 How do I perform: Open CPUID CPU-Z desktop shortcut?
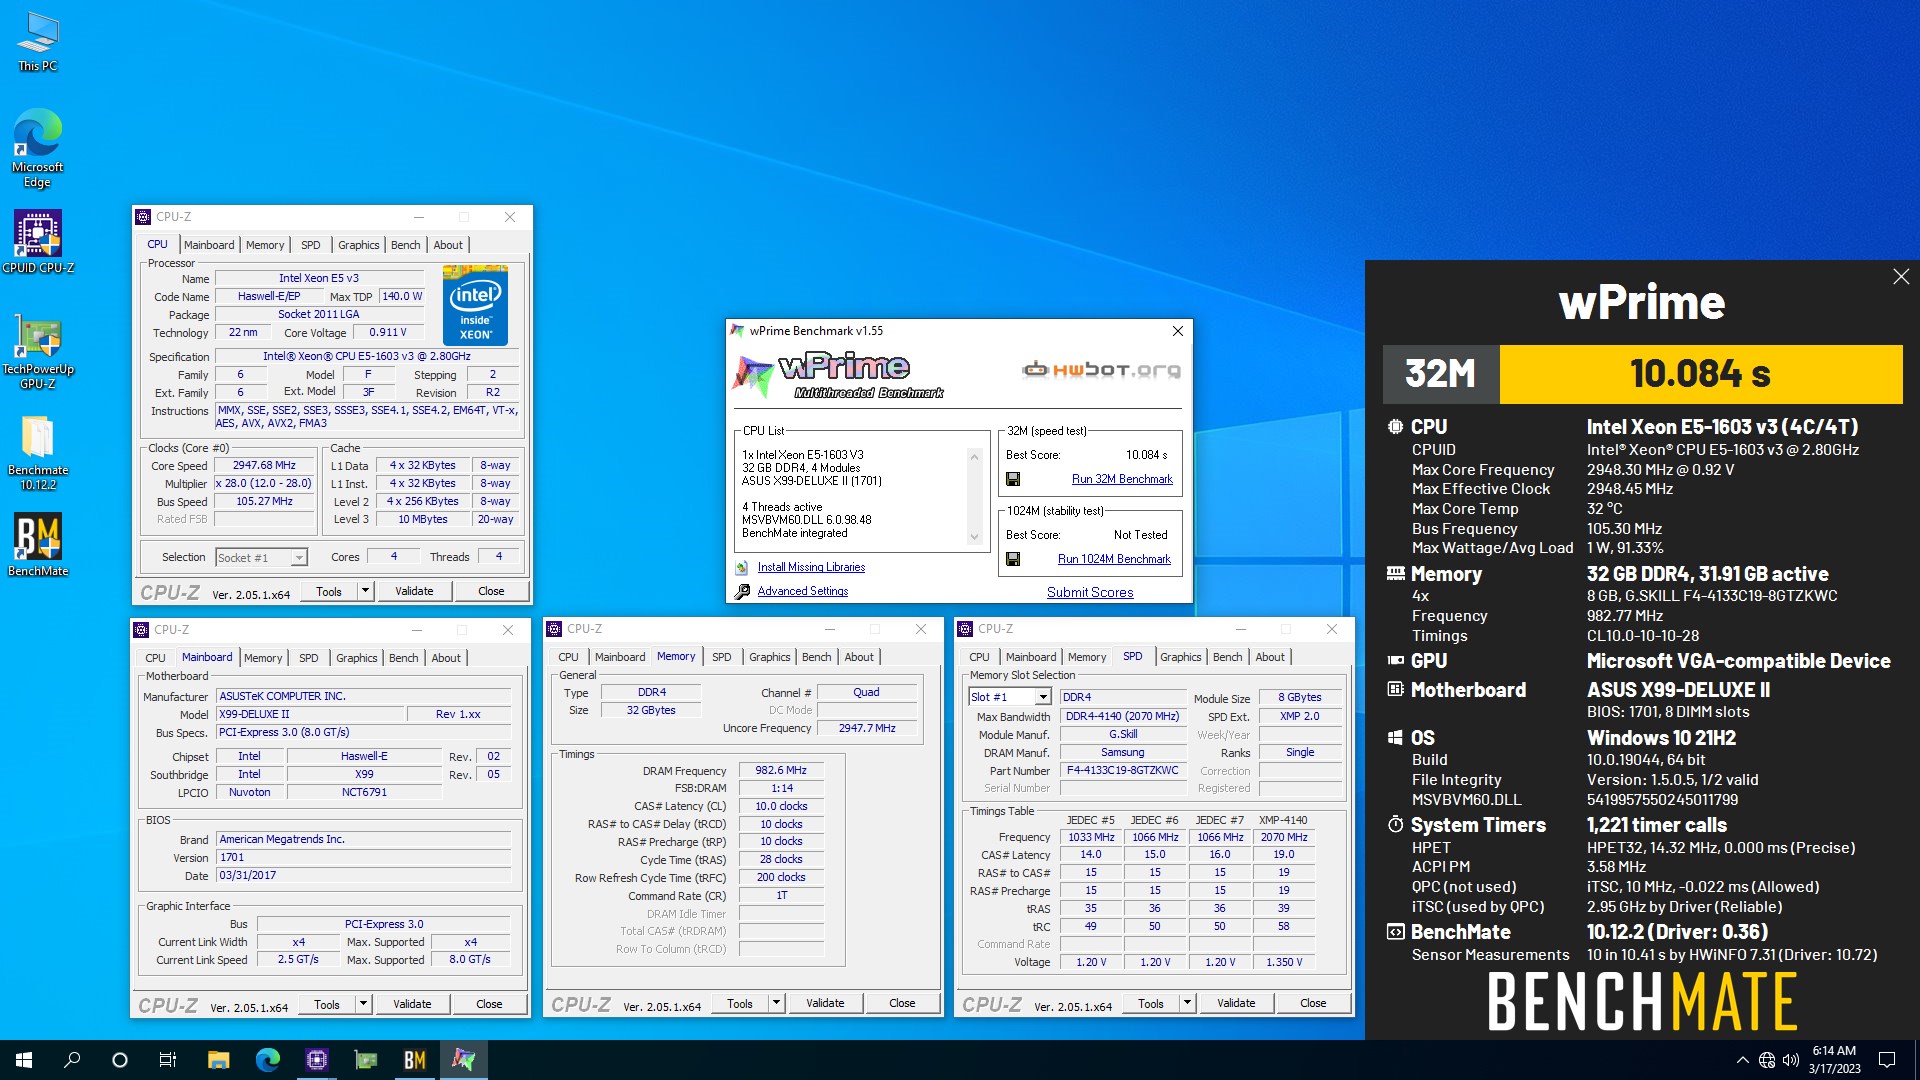tap(38, 241)
